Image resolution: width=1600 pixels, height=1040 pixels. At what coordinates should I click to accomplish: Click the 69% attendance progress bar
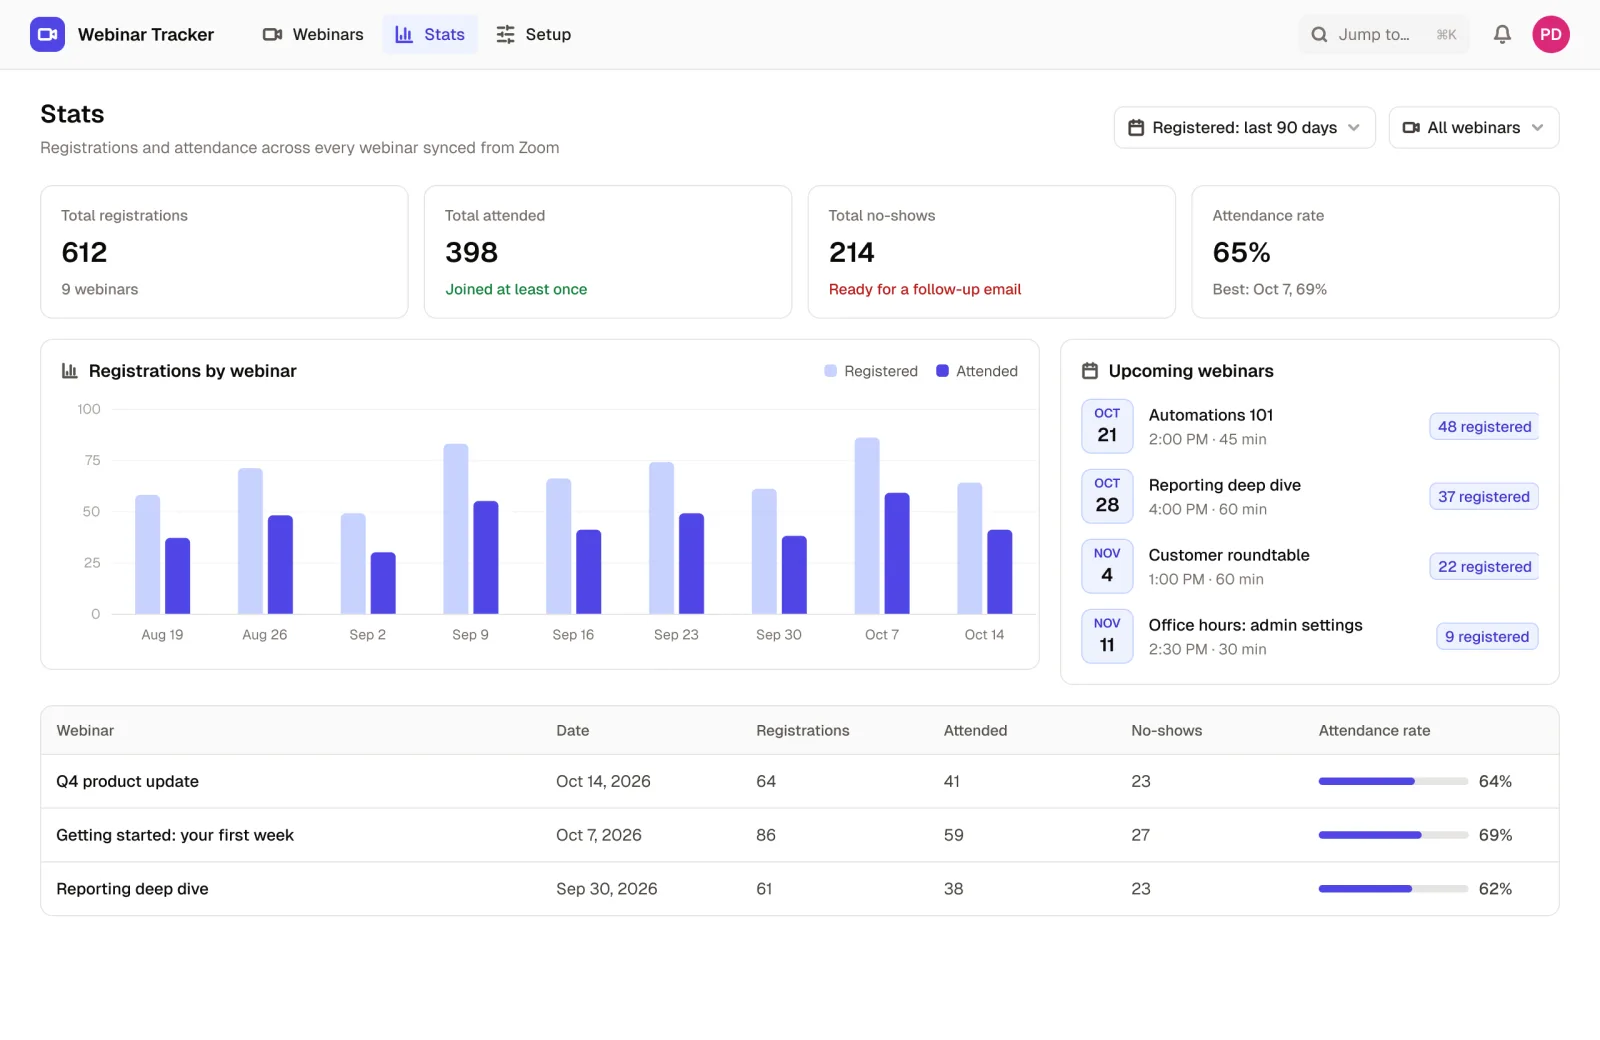[x=1393, y=835]
